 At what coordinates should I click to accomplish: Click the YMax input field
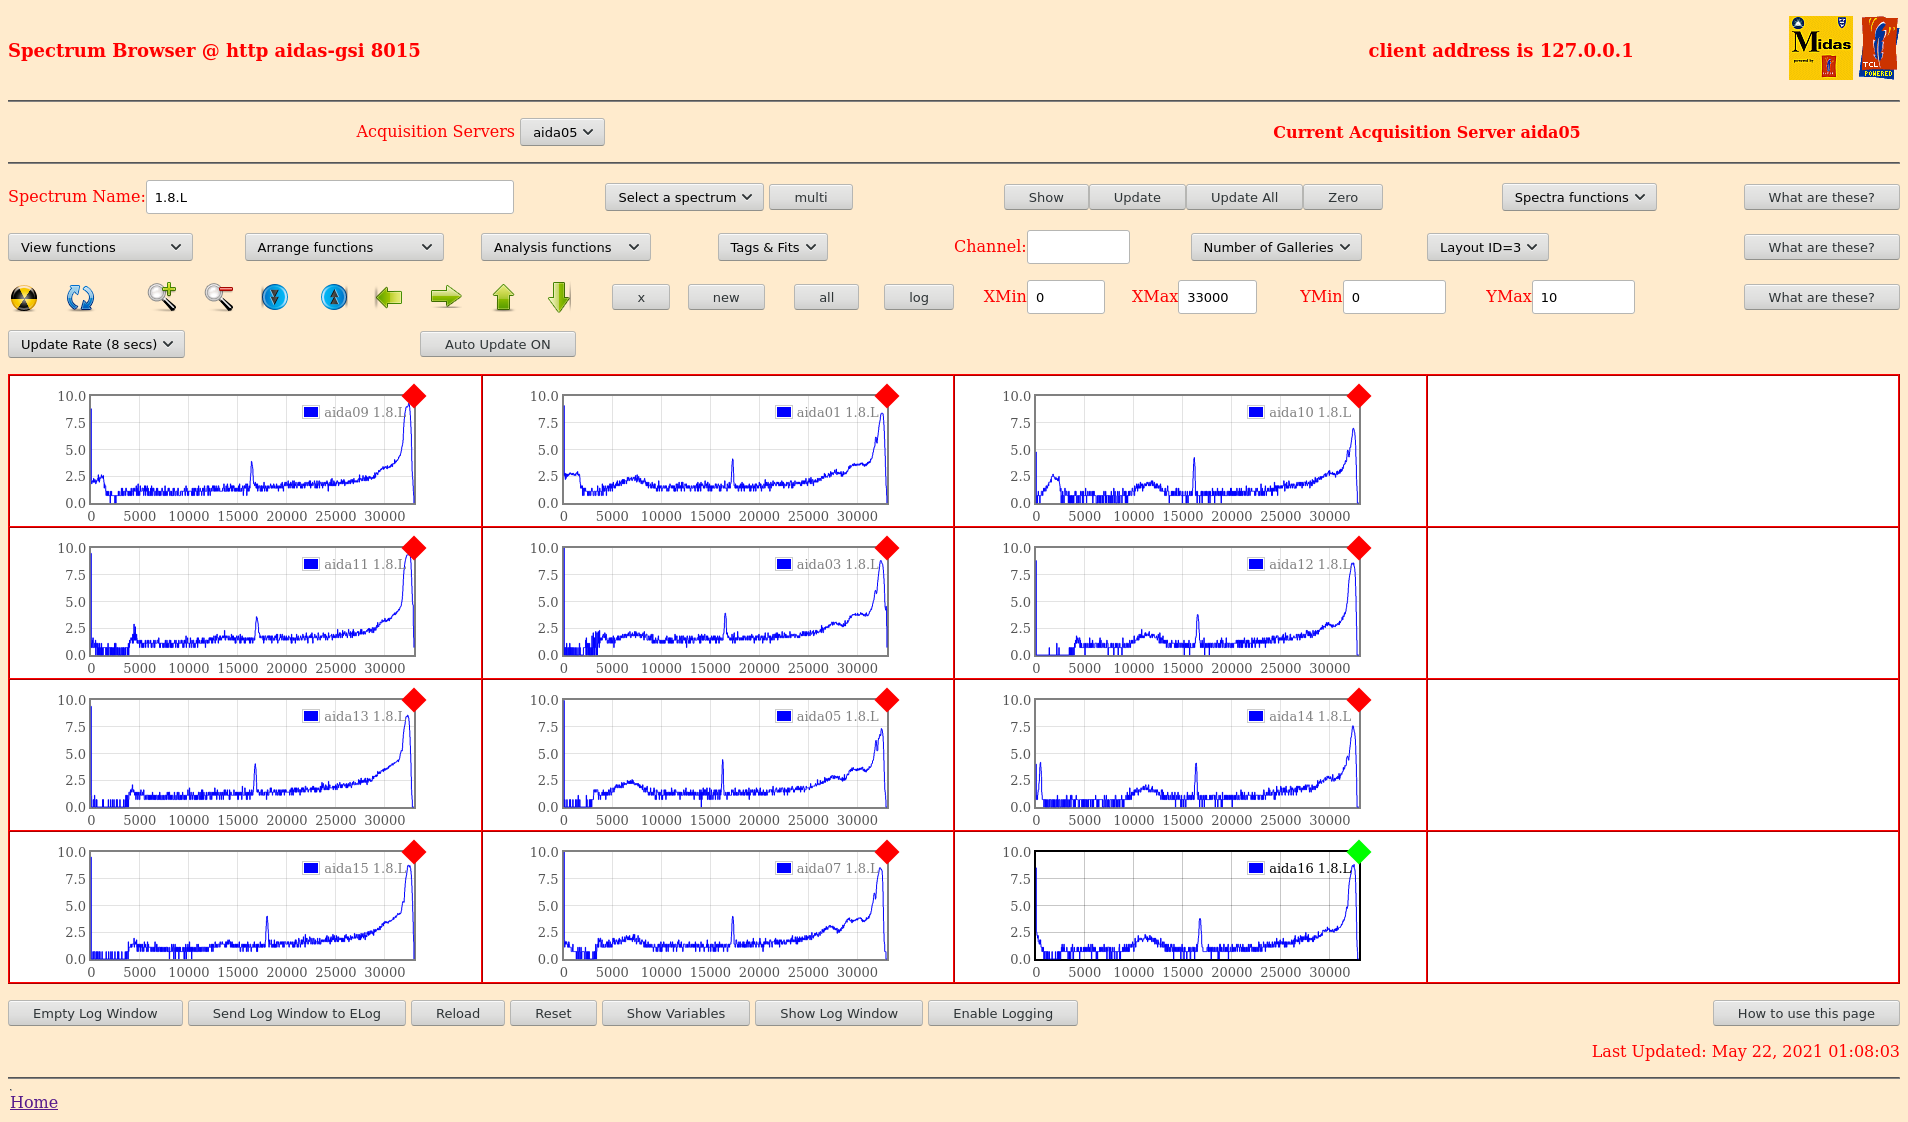(1583, 297)
